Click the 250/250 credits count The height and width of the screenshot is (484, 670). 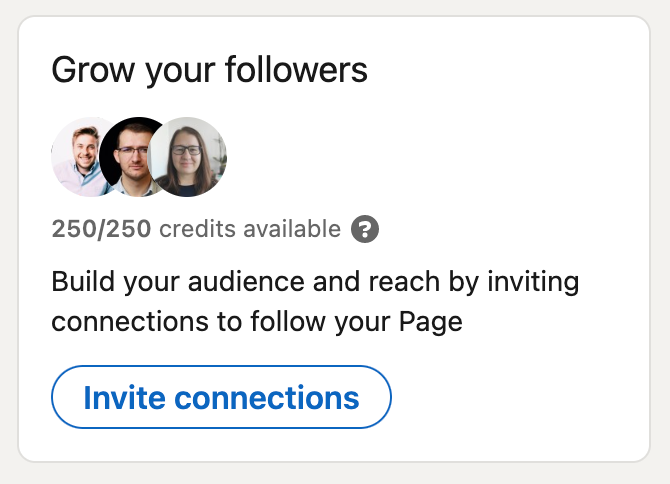(x=101, y=229)
